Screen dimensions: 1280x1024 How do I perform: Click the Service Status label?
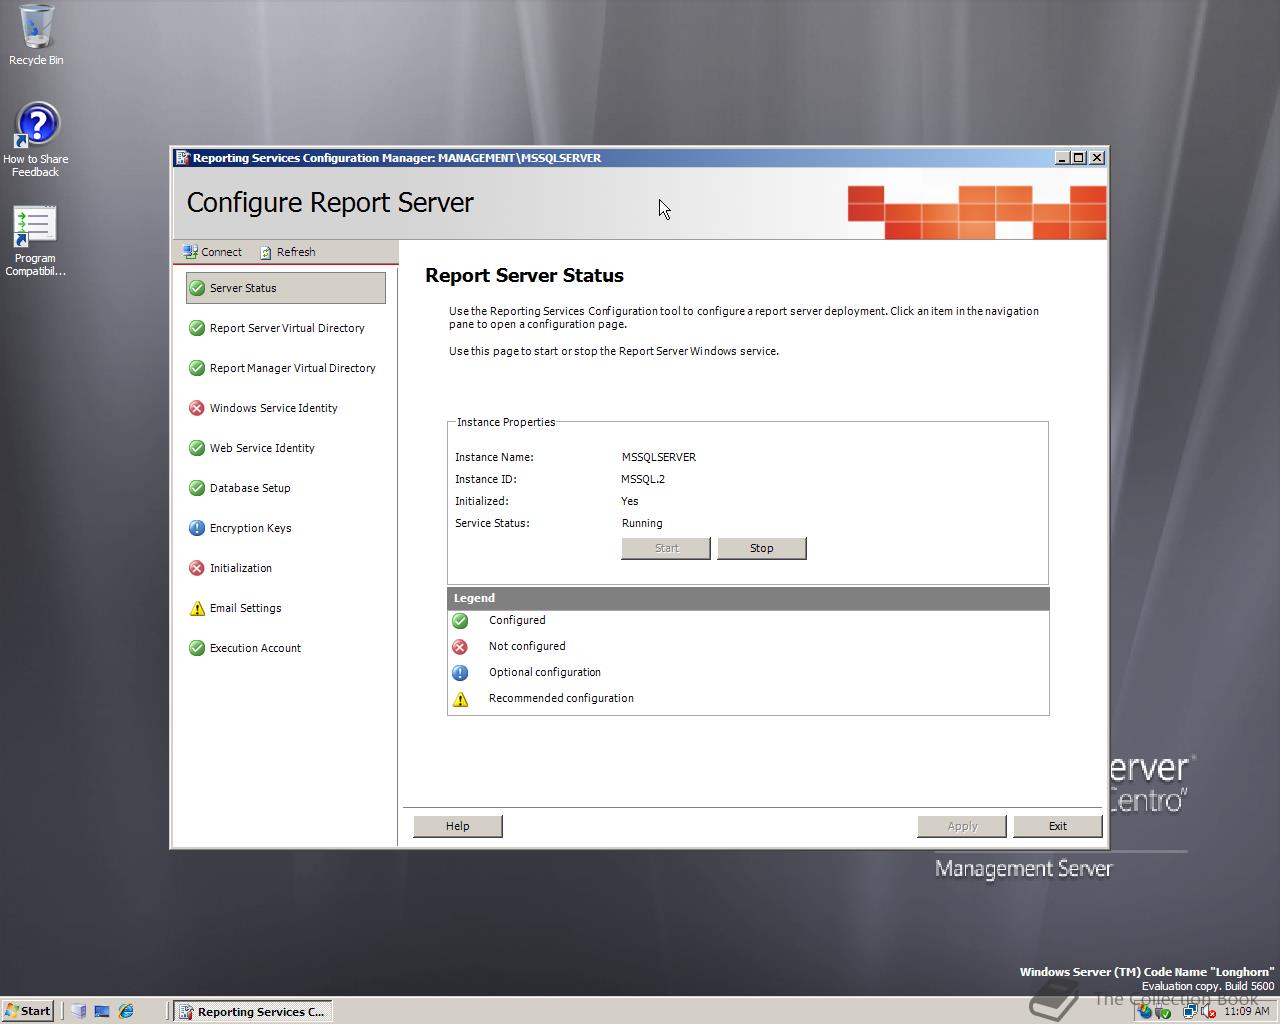tap(492, 523)
